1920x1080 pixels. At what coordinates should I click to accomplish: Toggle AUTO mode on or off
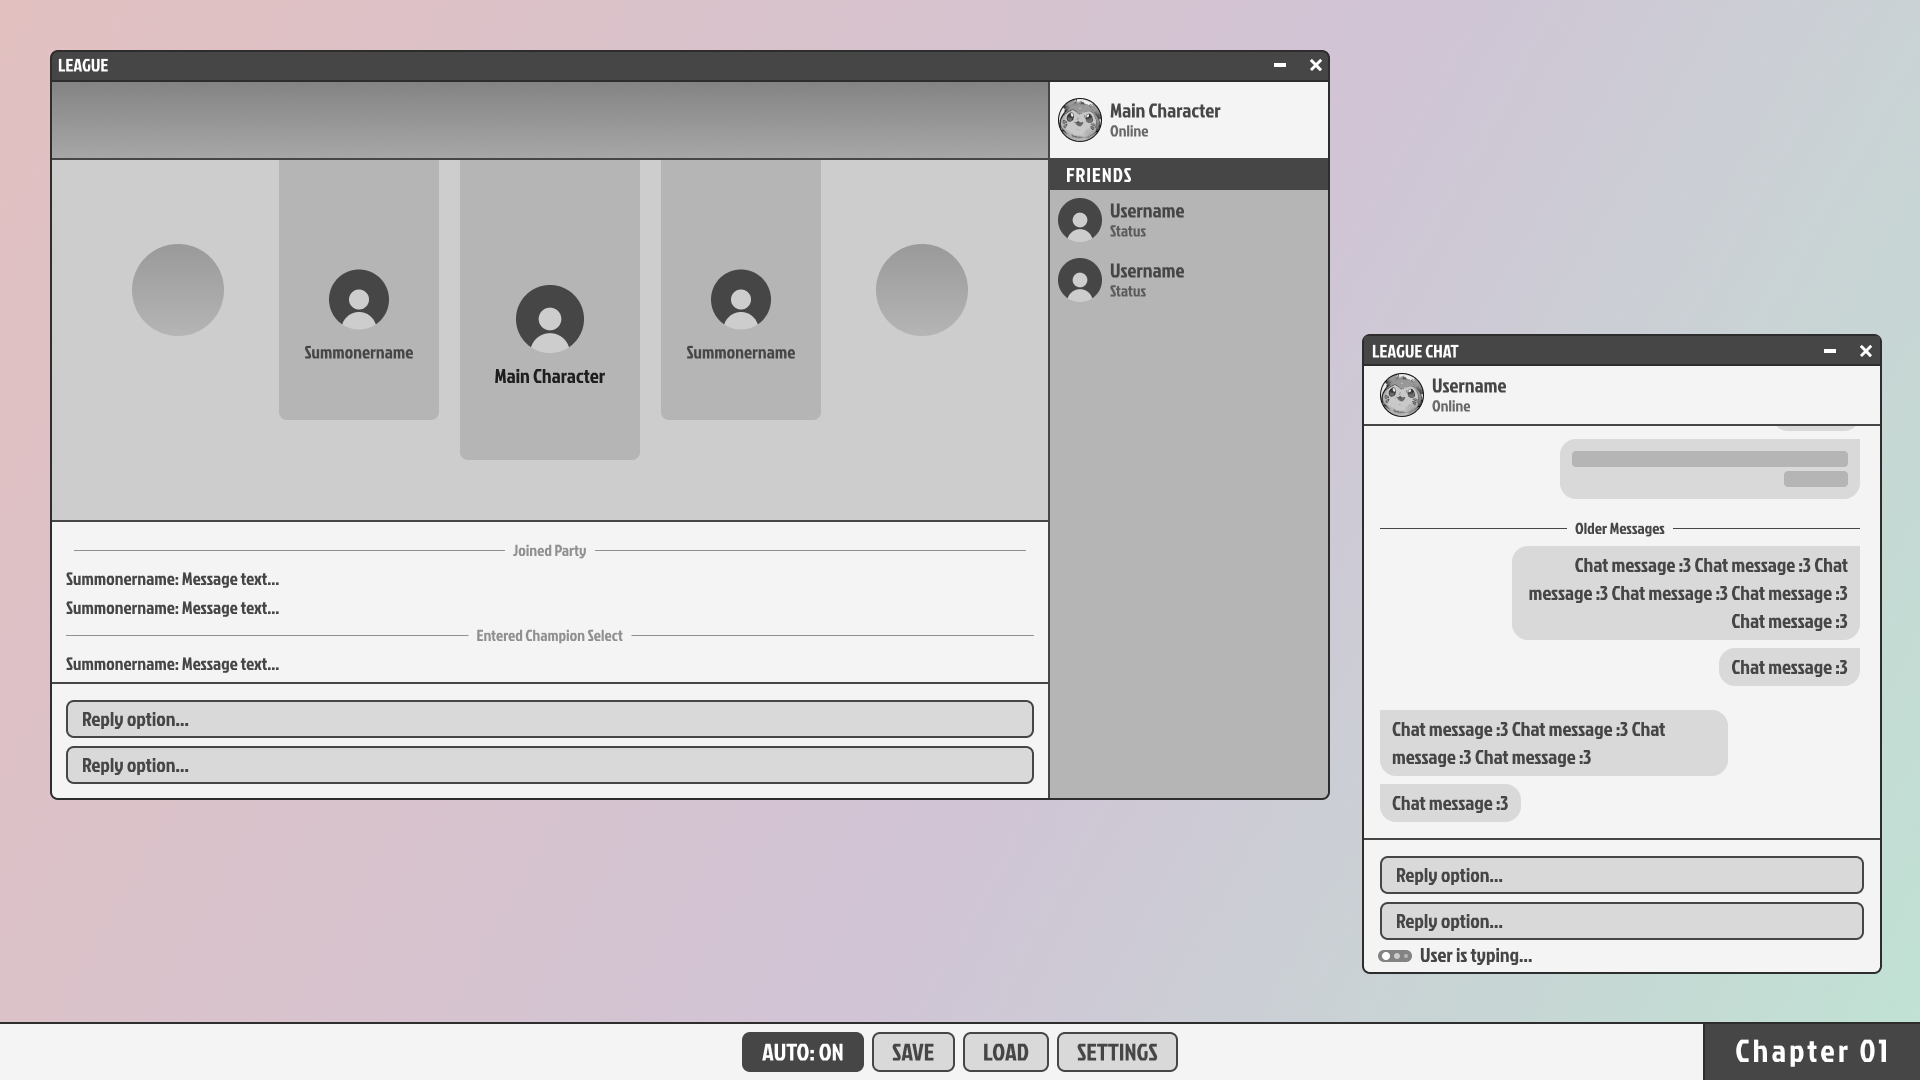point(803,1051)
